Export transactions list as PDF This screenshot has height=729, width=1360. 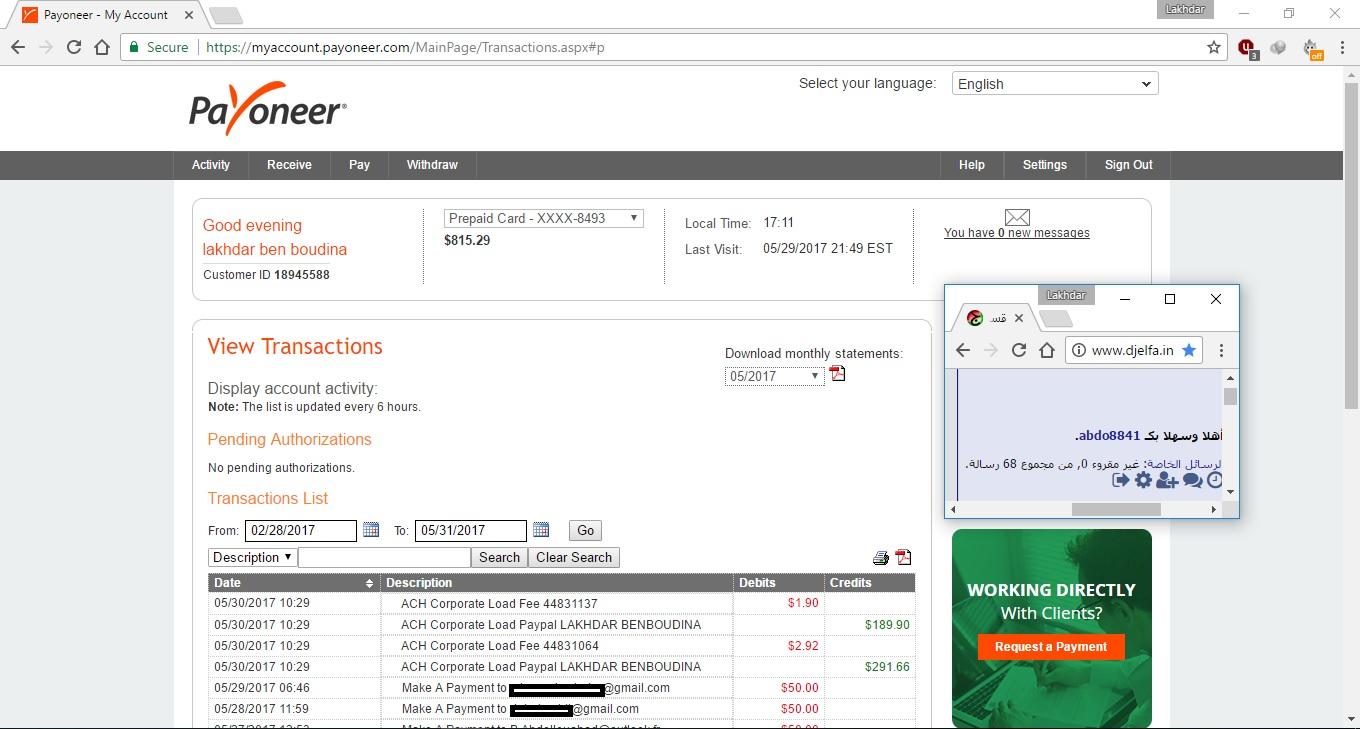pos(903,558)
